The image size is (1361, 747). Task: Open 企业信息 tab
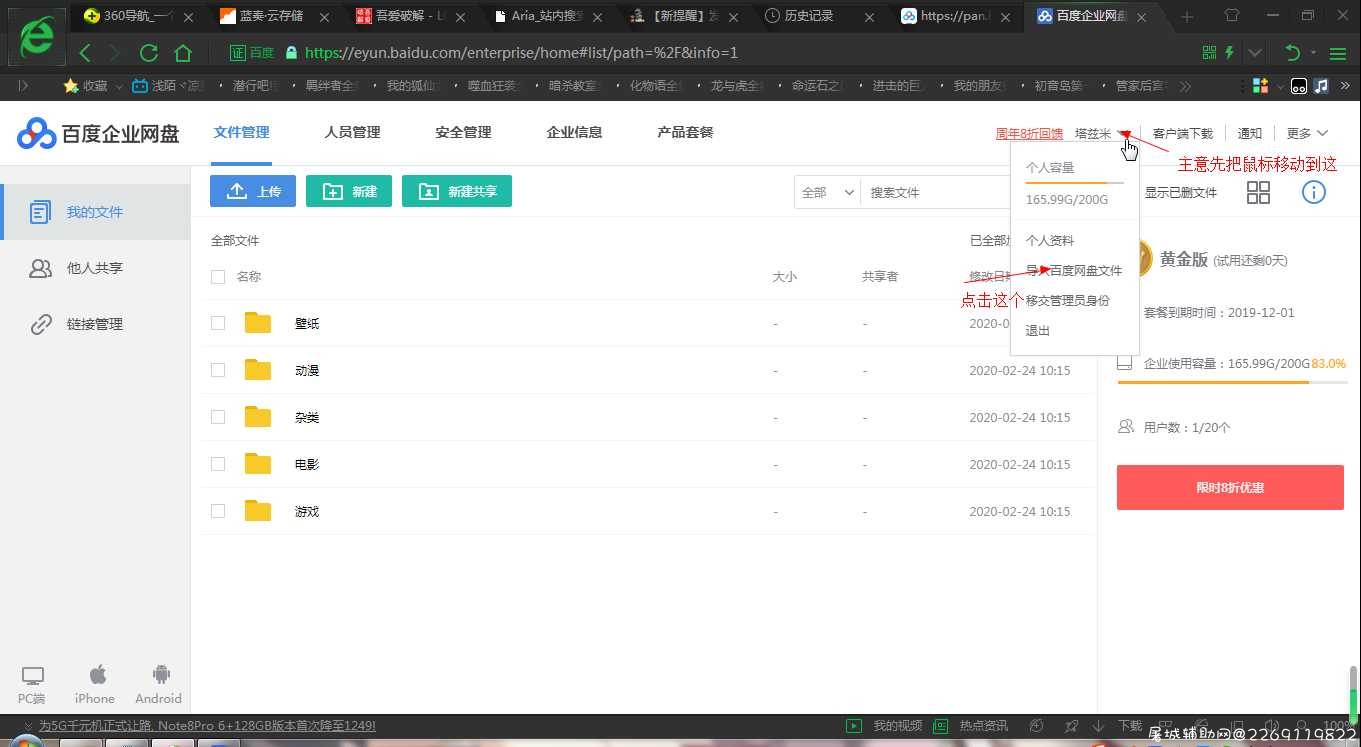(x=574, y=132)
